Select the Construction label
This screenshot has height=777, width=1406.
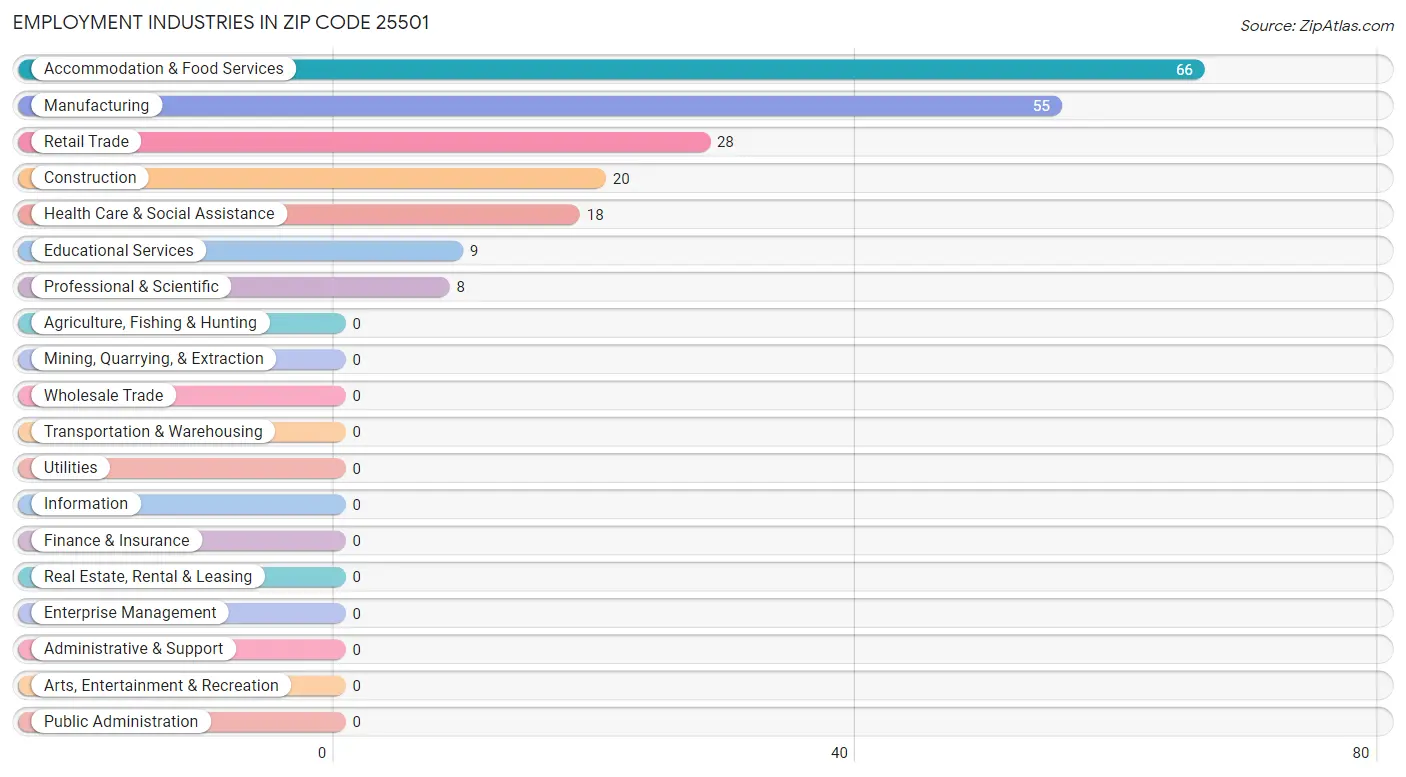pos(90,177)
